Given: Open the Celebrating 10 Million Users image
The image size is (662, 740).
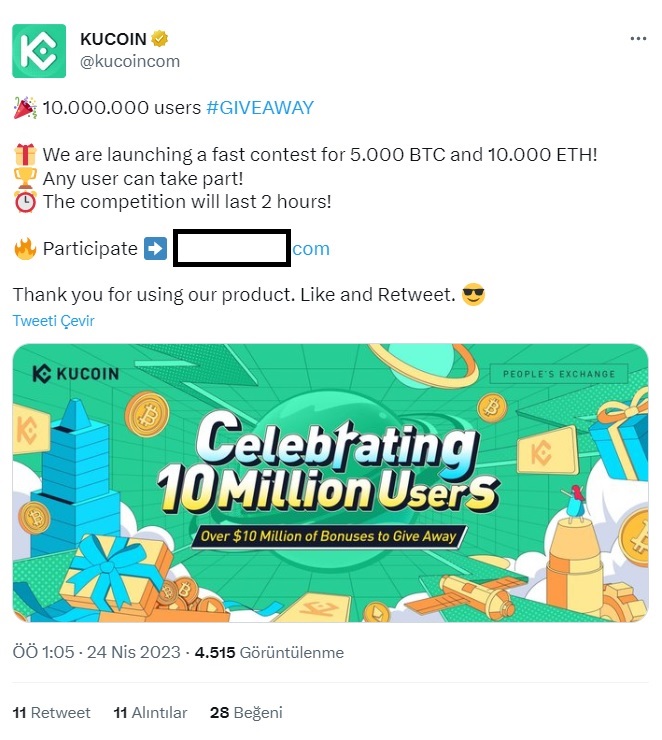Looking at the screenshot, I should 330,482.
